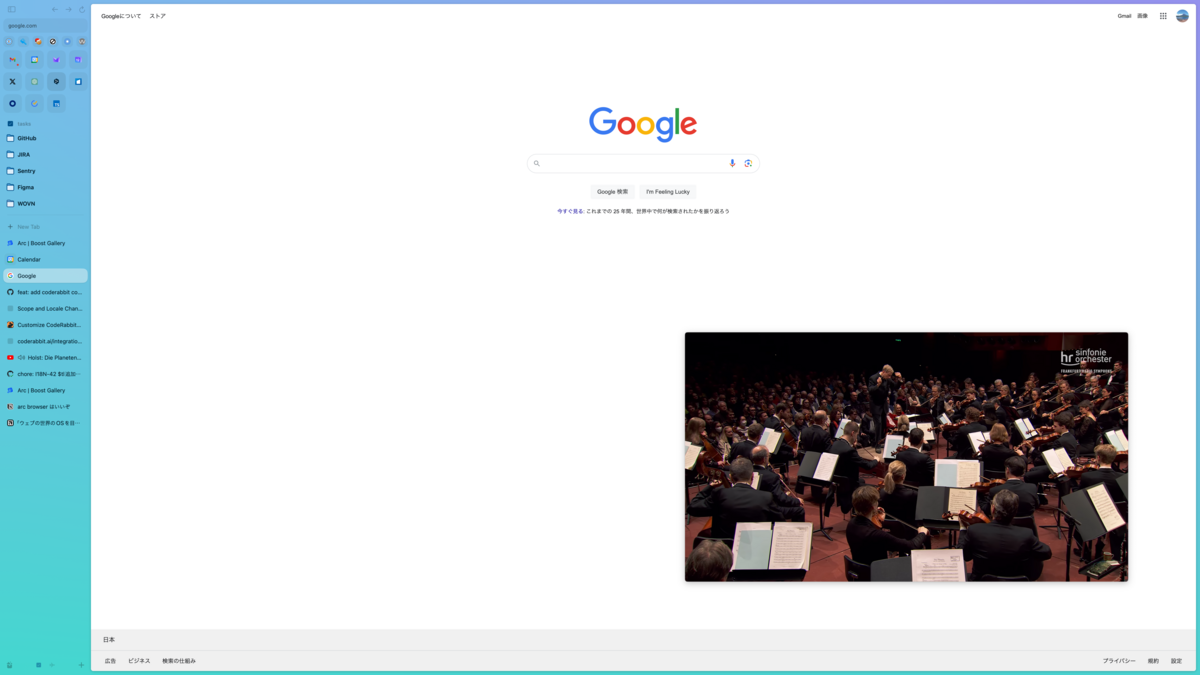
Task: Open the 規約 footer link
Action: (x=1153, y=661)
